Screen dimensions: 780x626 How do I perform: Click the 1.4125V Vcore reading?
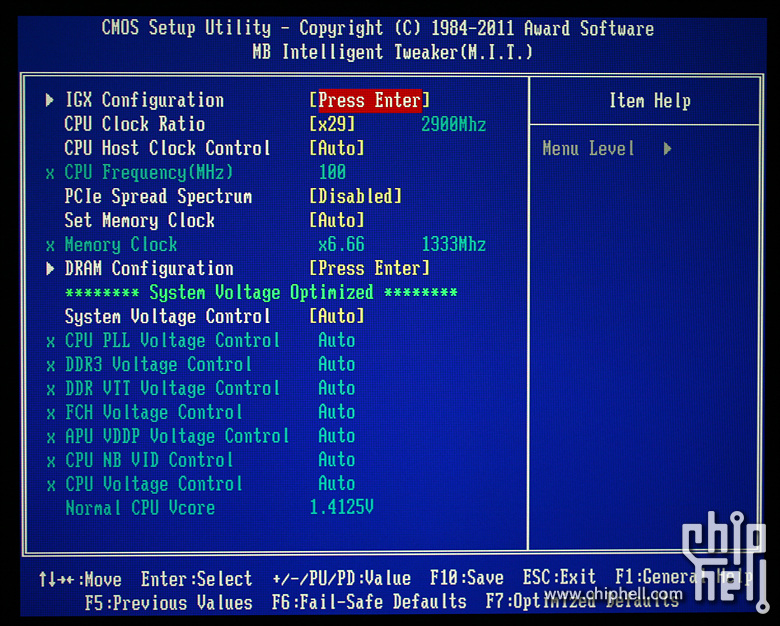pyautogui.click(x=341, y=508)
